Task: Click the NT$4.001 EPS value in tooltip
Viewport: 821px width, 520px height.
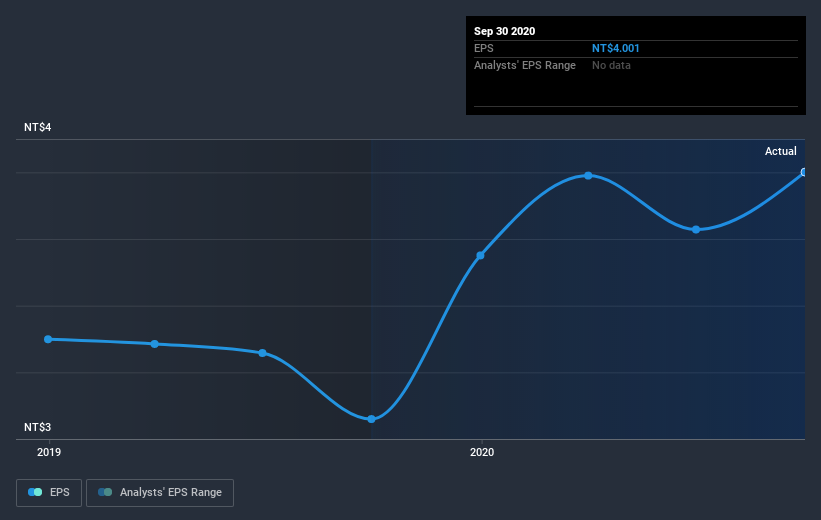Action: click(616, 48)
